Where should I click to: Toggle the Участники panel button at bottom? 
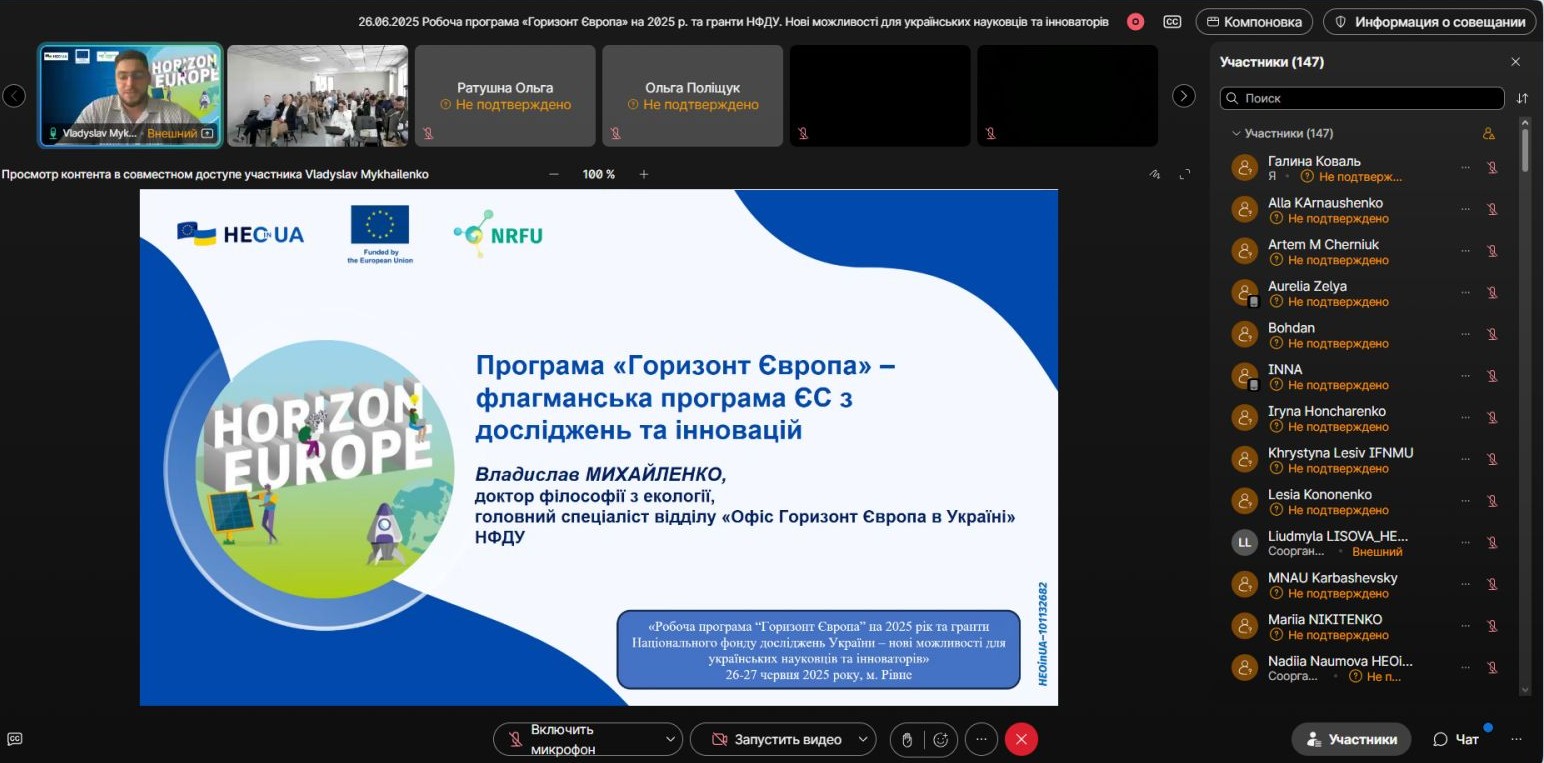pyautogui.click(x=1351, y=740)
